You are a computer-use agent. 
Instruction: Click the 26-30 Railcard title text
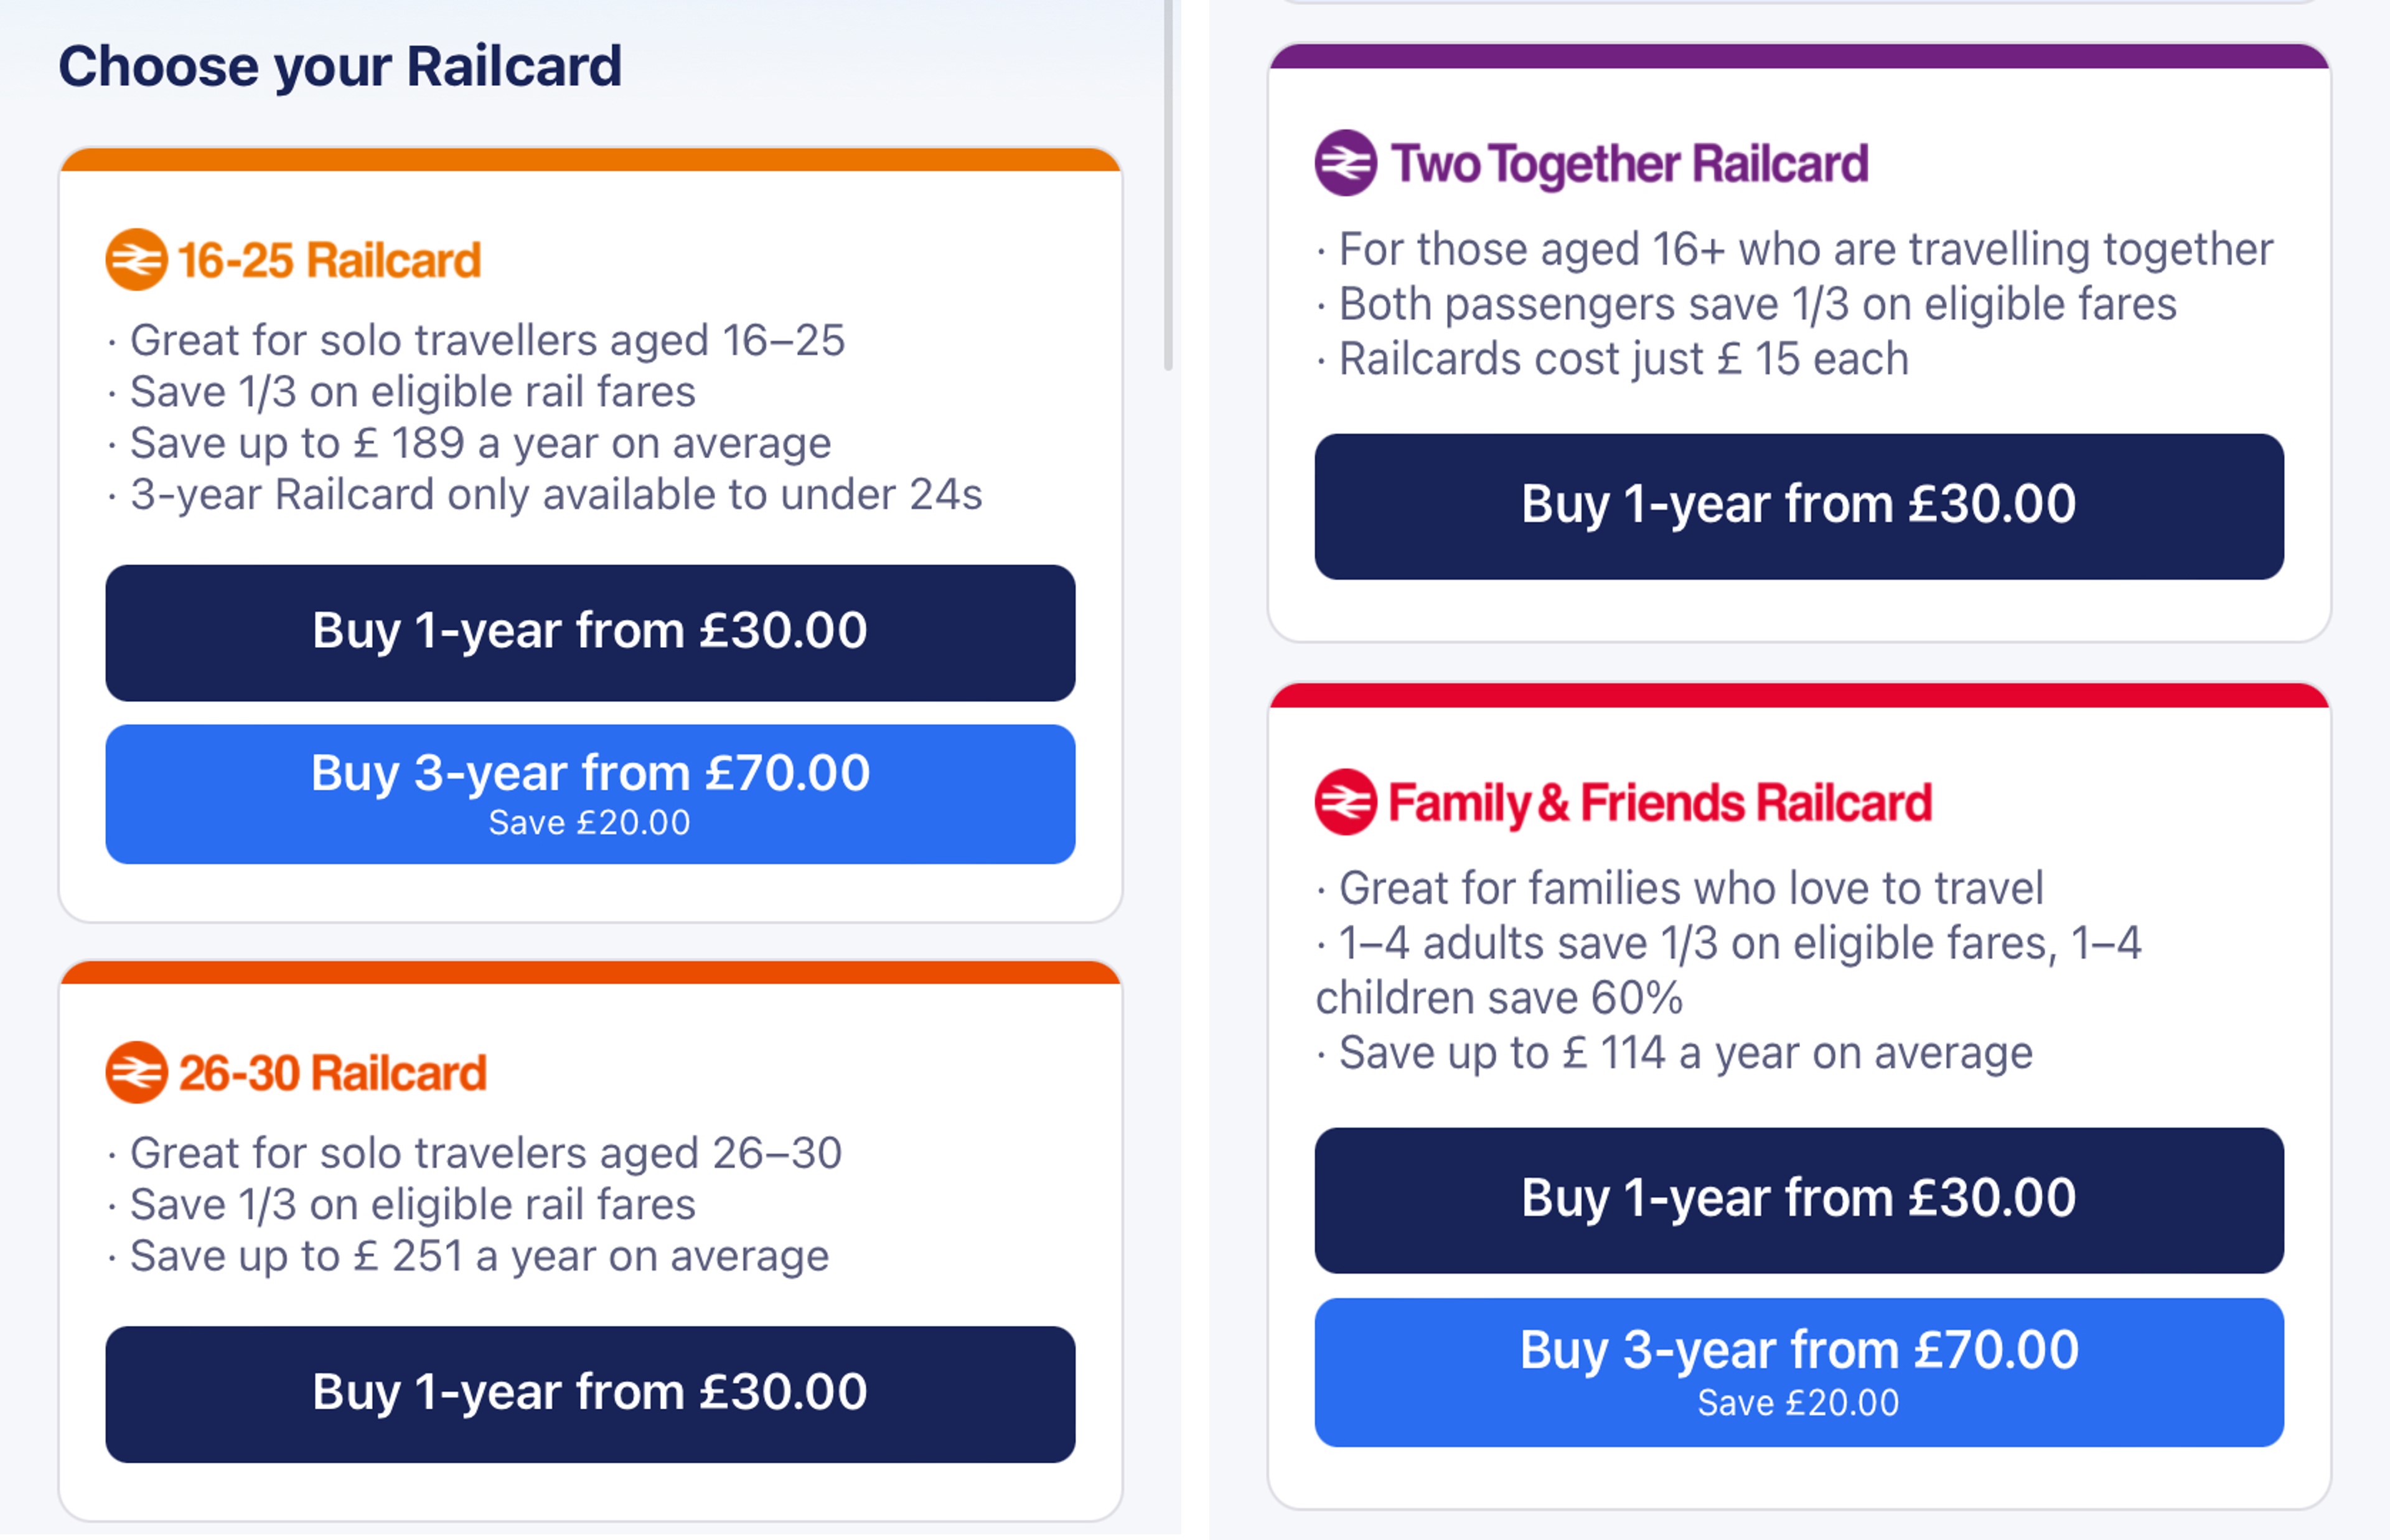point(332,1073)
